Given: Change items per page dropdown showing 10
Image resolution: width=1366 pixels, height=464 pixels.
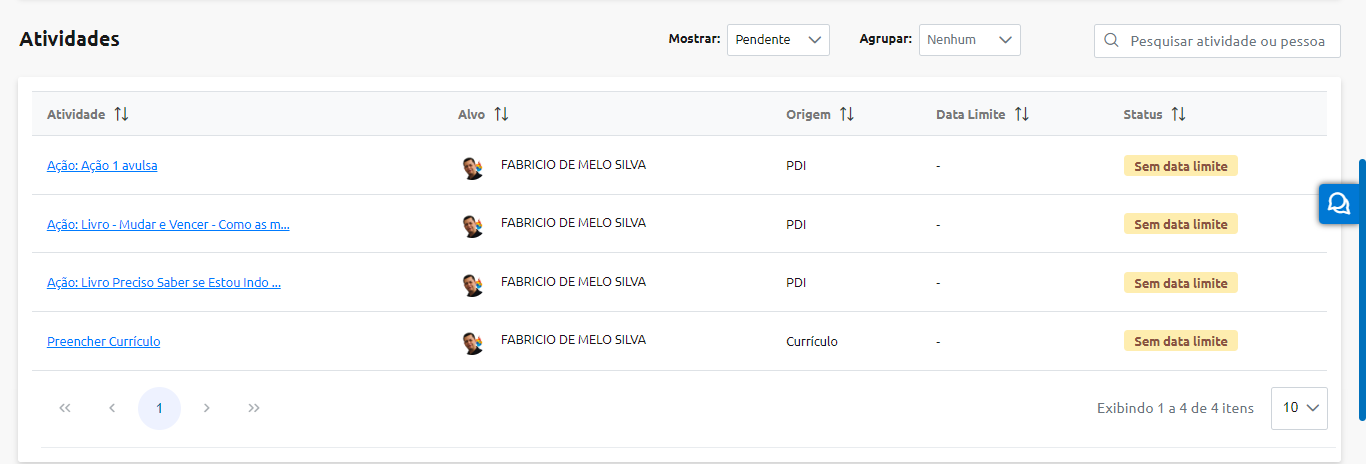Looking at the screenshot, I should point(1299,408).
